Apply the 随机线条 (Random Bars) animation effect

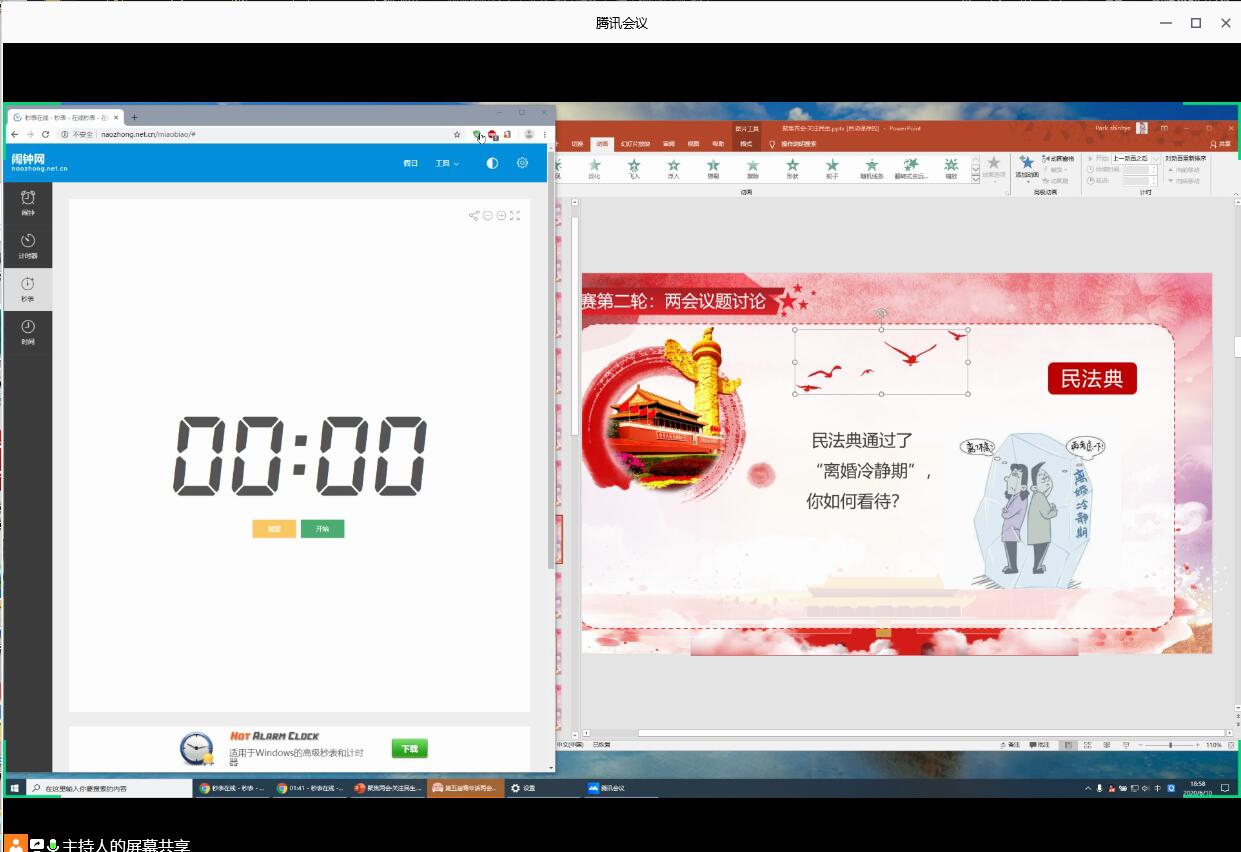pyautogui.click(x=871, y=169)
